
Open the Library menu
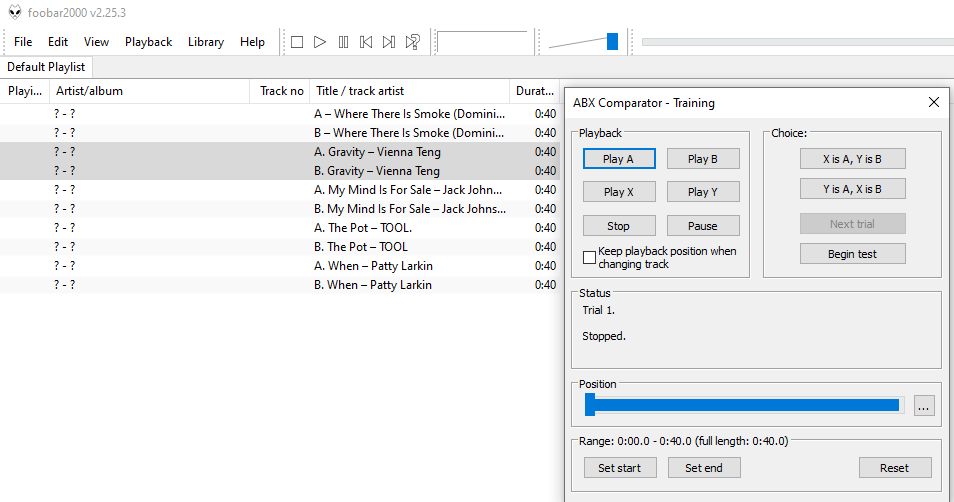206,42
